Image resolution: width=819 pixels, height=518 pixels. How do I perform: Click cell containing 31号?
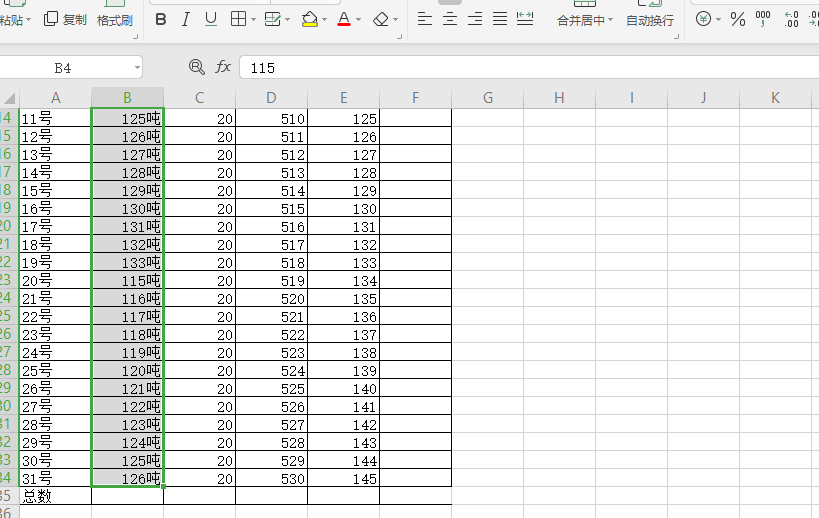[55, 478]
